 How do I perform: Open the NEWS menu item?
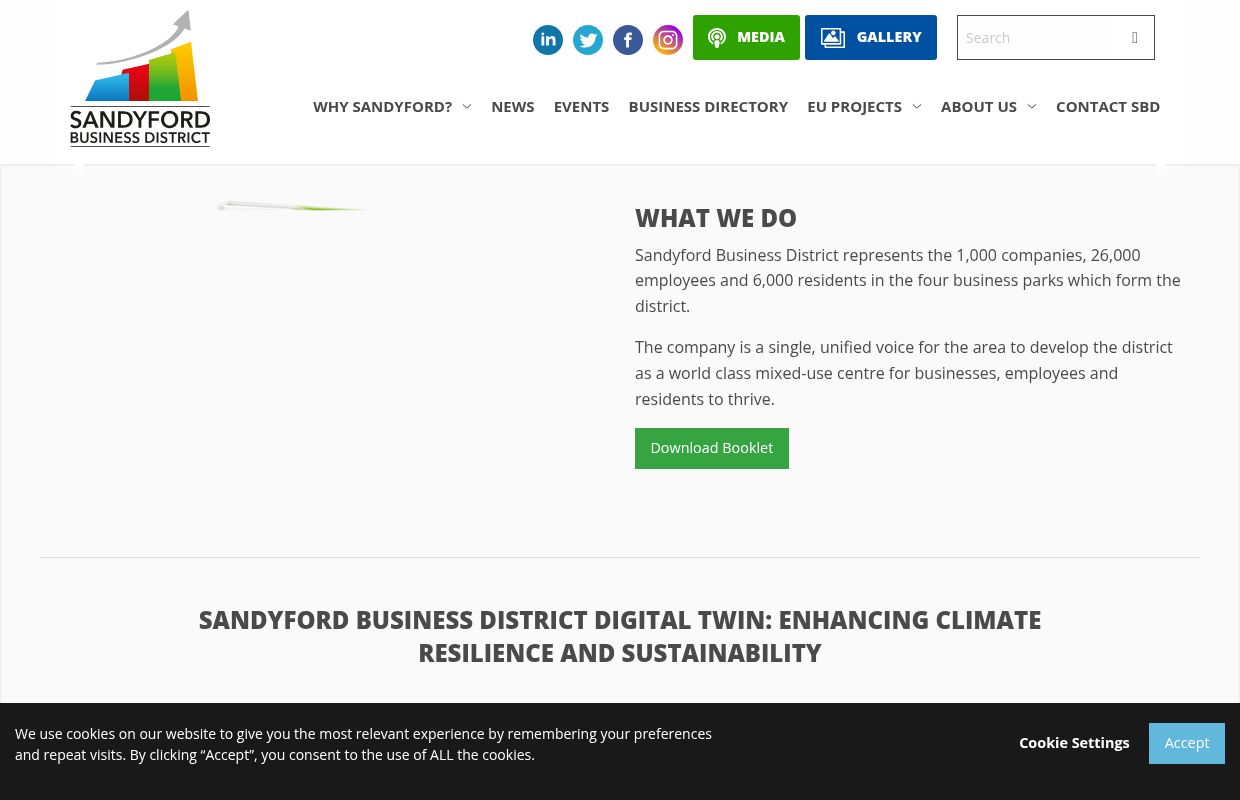click(512, 106)
